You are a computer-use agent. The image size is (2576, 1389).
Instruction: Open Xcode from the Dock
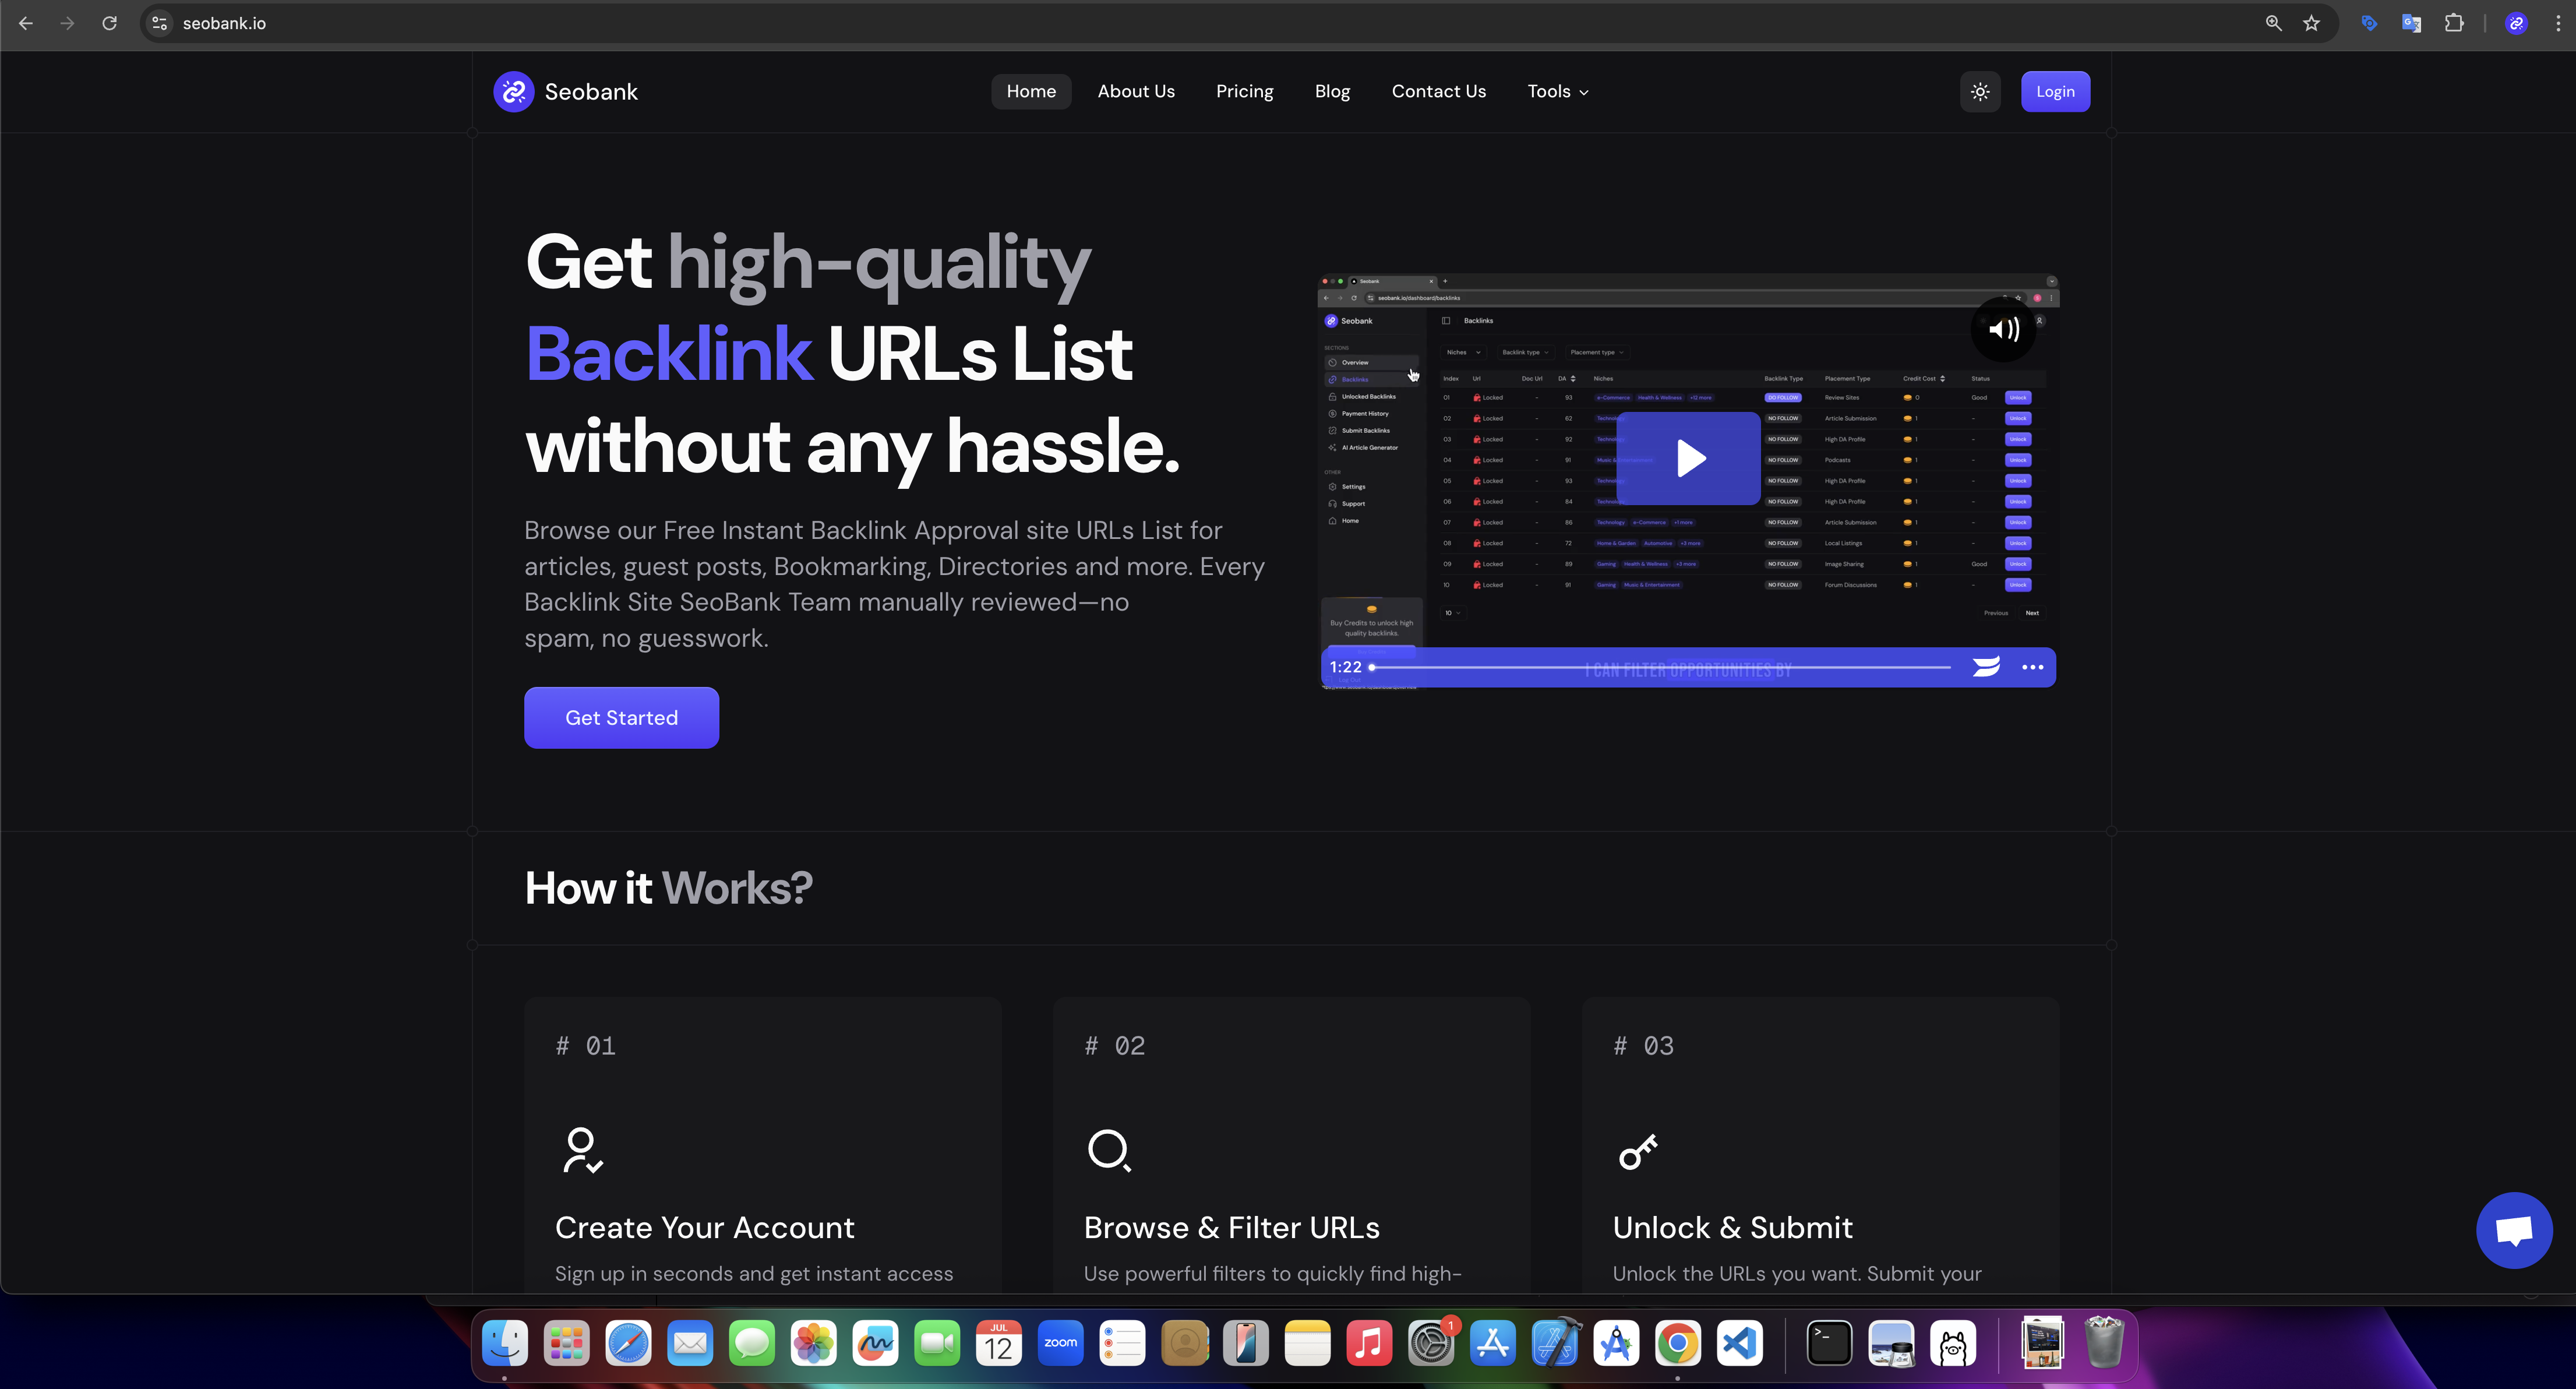coord(1554,1342)
